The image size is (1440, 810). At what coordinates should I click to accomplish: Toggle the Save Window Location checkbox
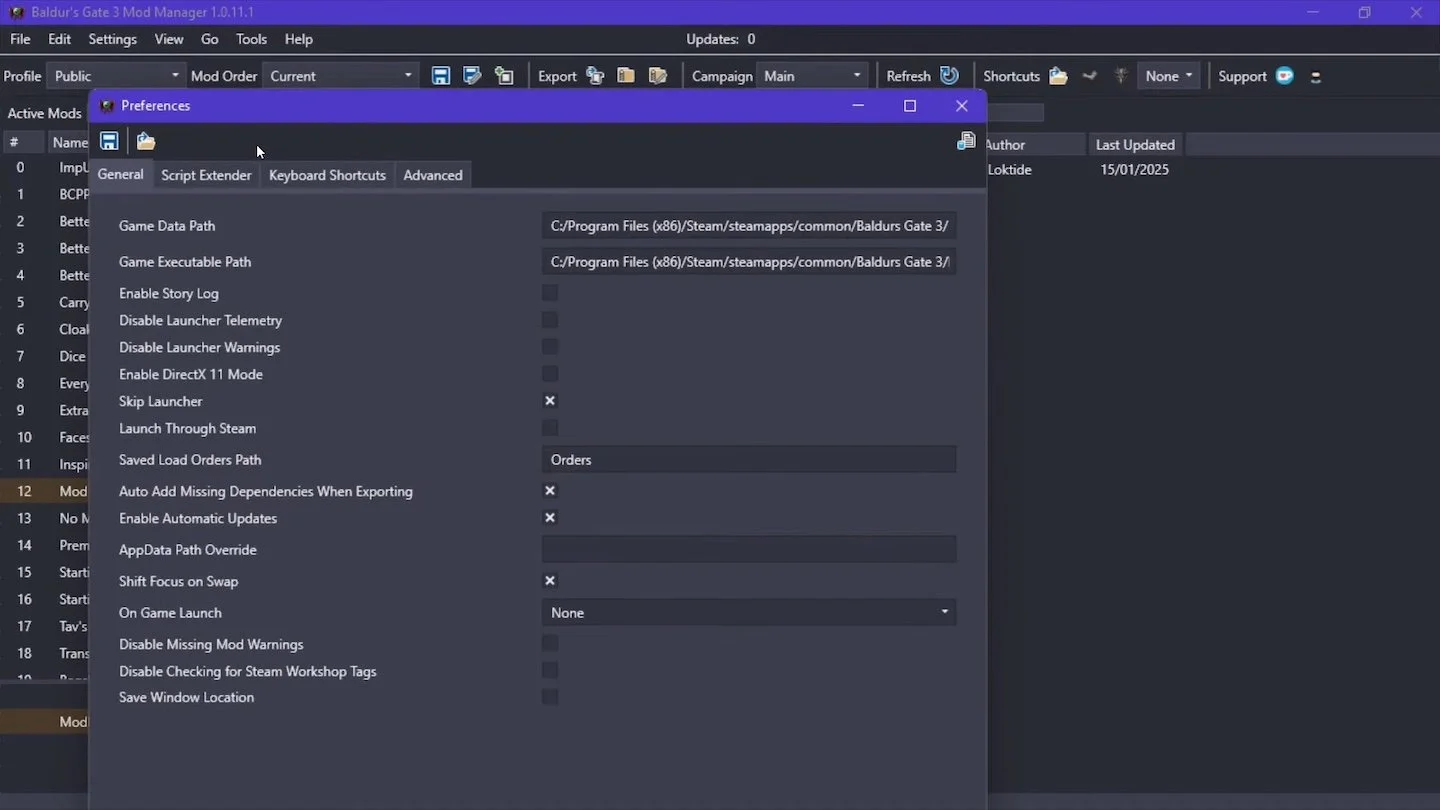pyautogui.click(x=550, y=697)
